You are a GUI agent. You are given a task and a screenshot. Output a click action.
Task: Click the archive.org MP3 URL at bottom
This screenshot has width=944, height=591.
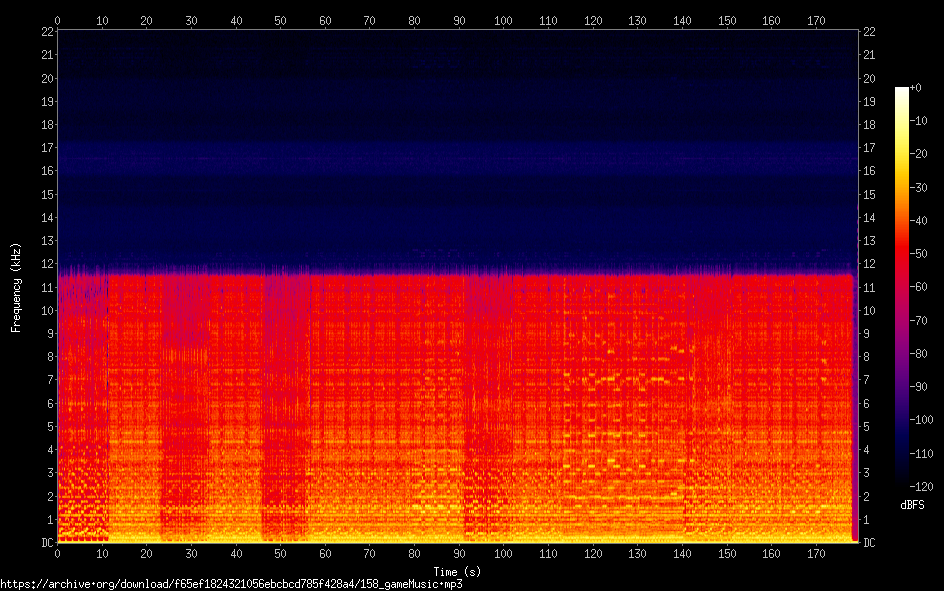231,583
